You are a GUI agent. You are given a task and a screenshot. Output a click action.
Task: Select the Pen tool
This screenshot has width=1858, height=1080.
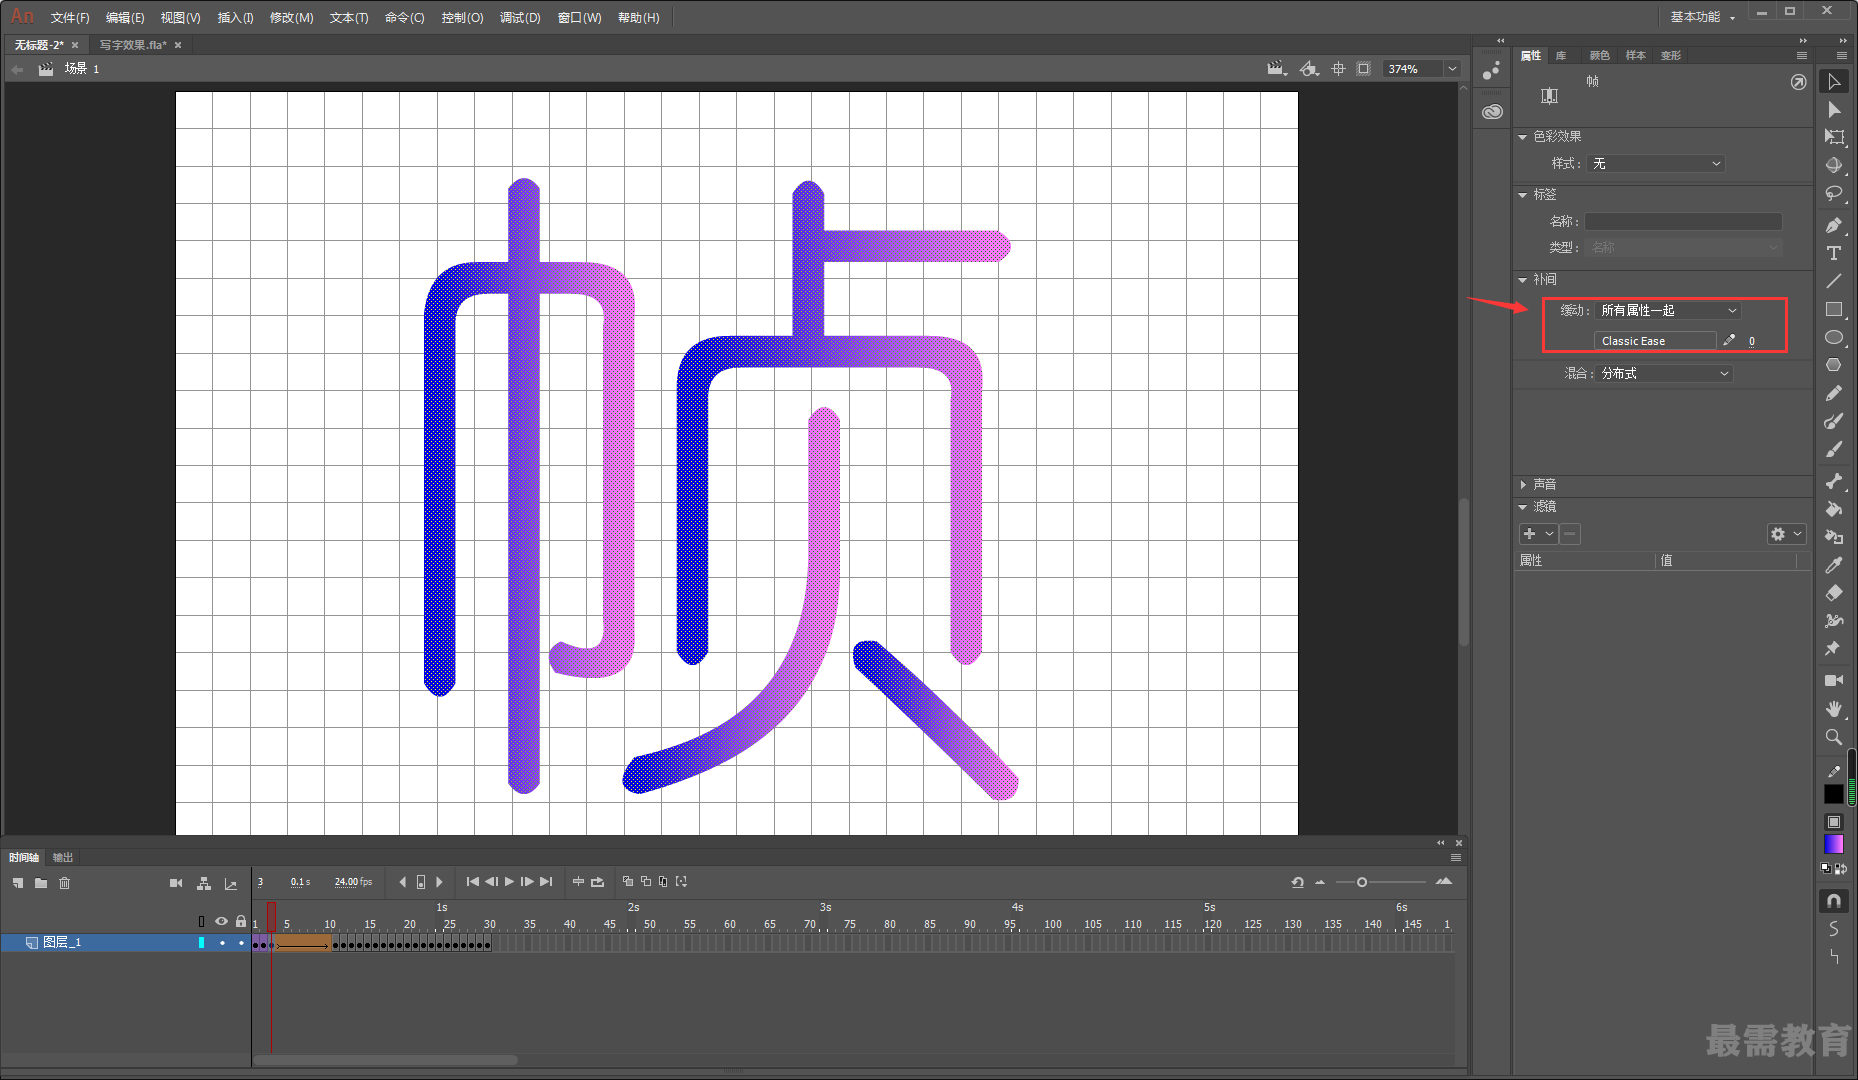pos(1833,225)
